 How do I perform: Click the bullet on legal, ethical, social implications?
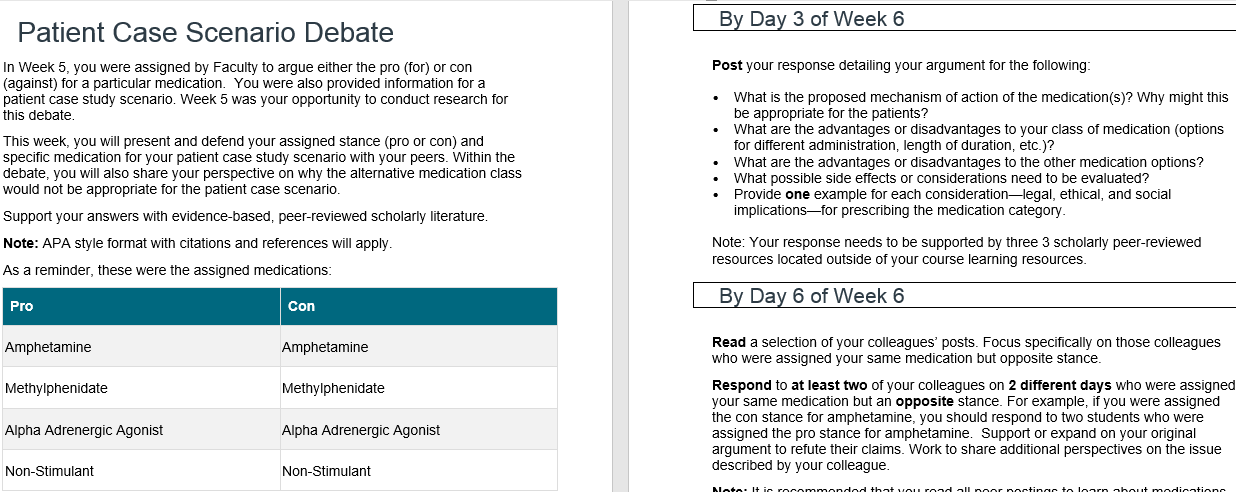coord(951,202)
